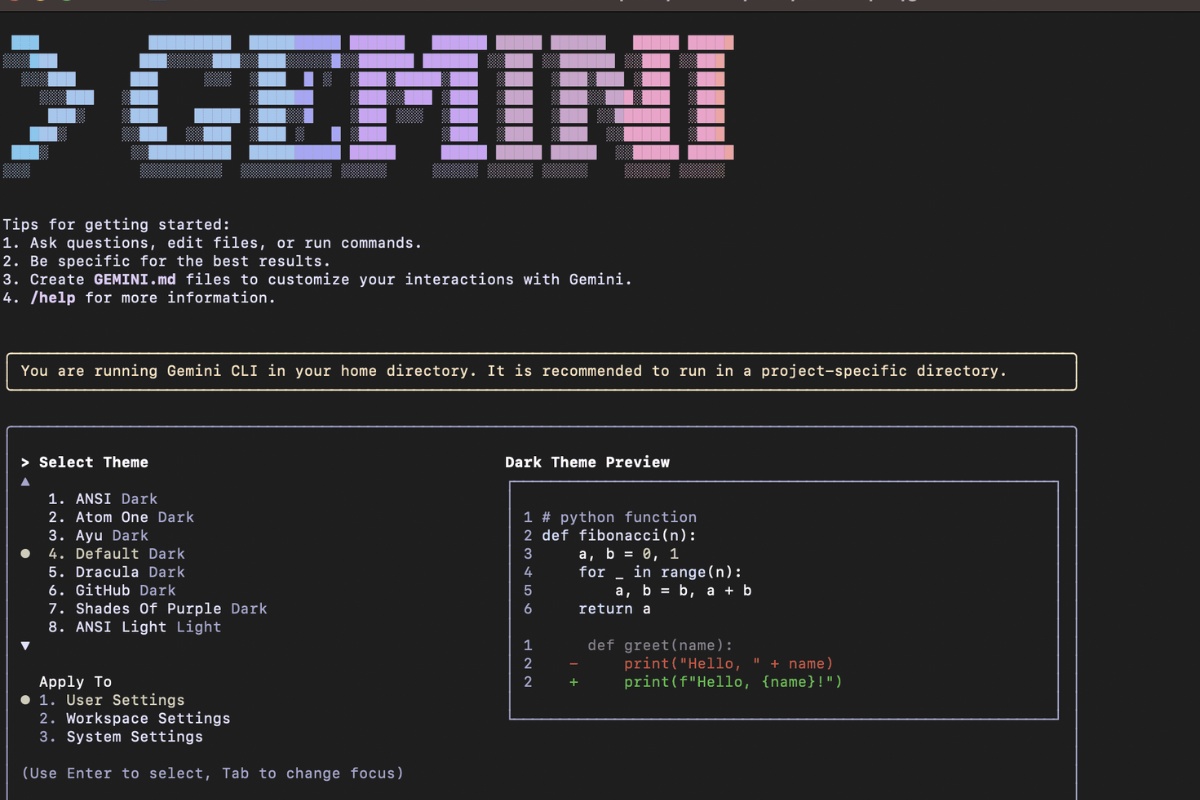The width and height of the screenshot is (1200, 800).
Task: Click the 'a, b = b, a + b' line
Action: (683, 590)
